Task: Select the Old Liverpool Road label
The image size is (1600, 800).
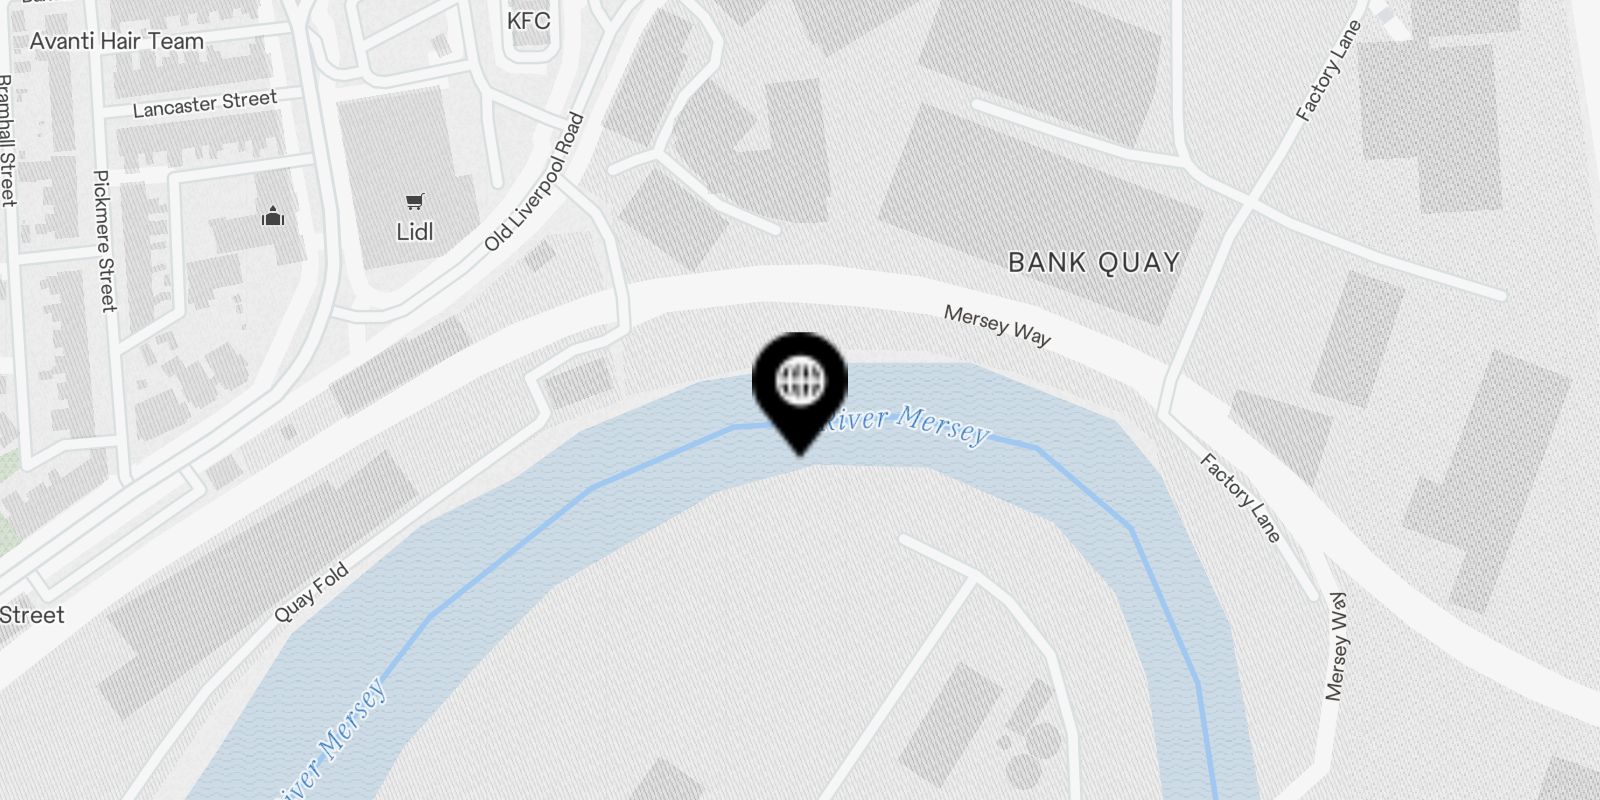Action: pyautogui.click(x=534, y=182)
